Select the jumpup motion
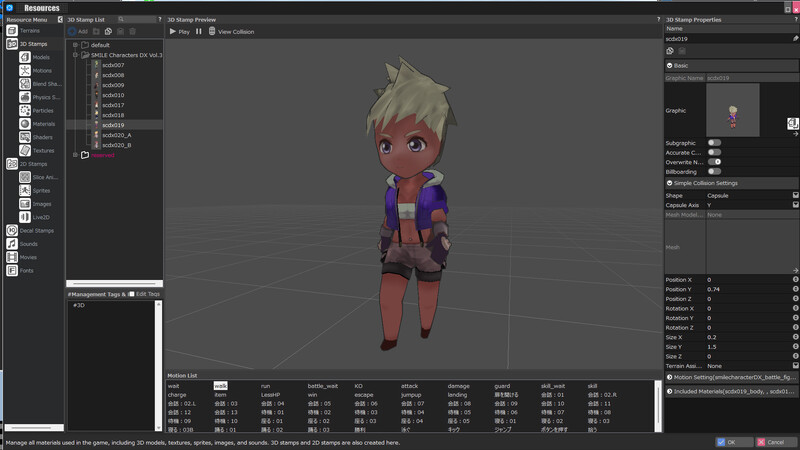The width and height of the screenshot is (800, 450). (411, 394)
